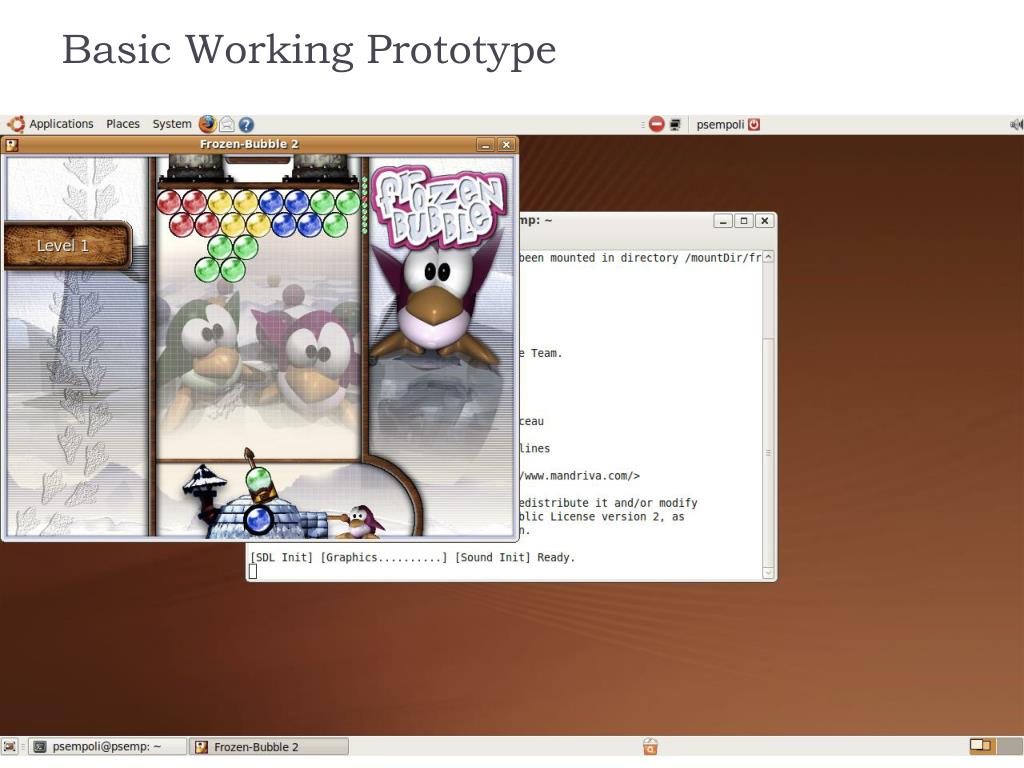Viewport: 1024px width, 768px height.
Task: Open the Places menu
Action: tap(123, 124)
